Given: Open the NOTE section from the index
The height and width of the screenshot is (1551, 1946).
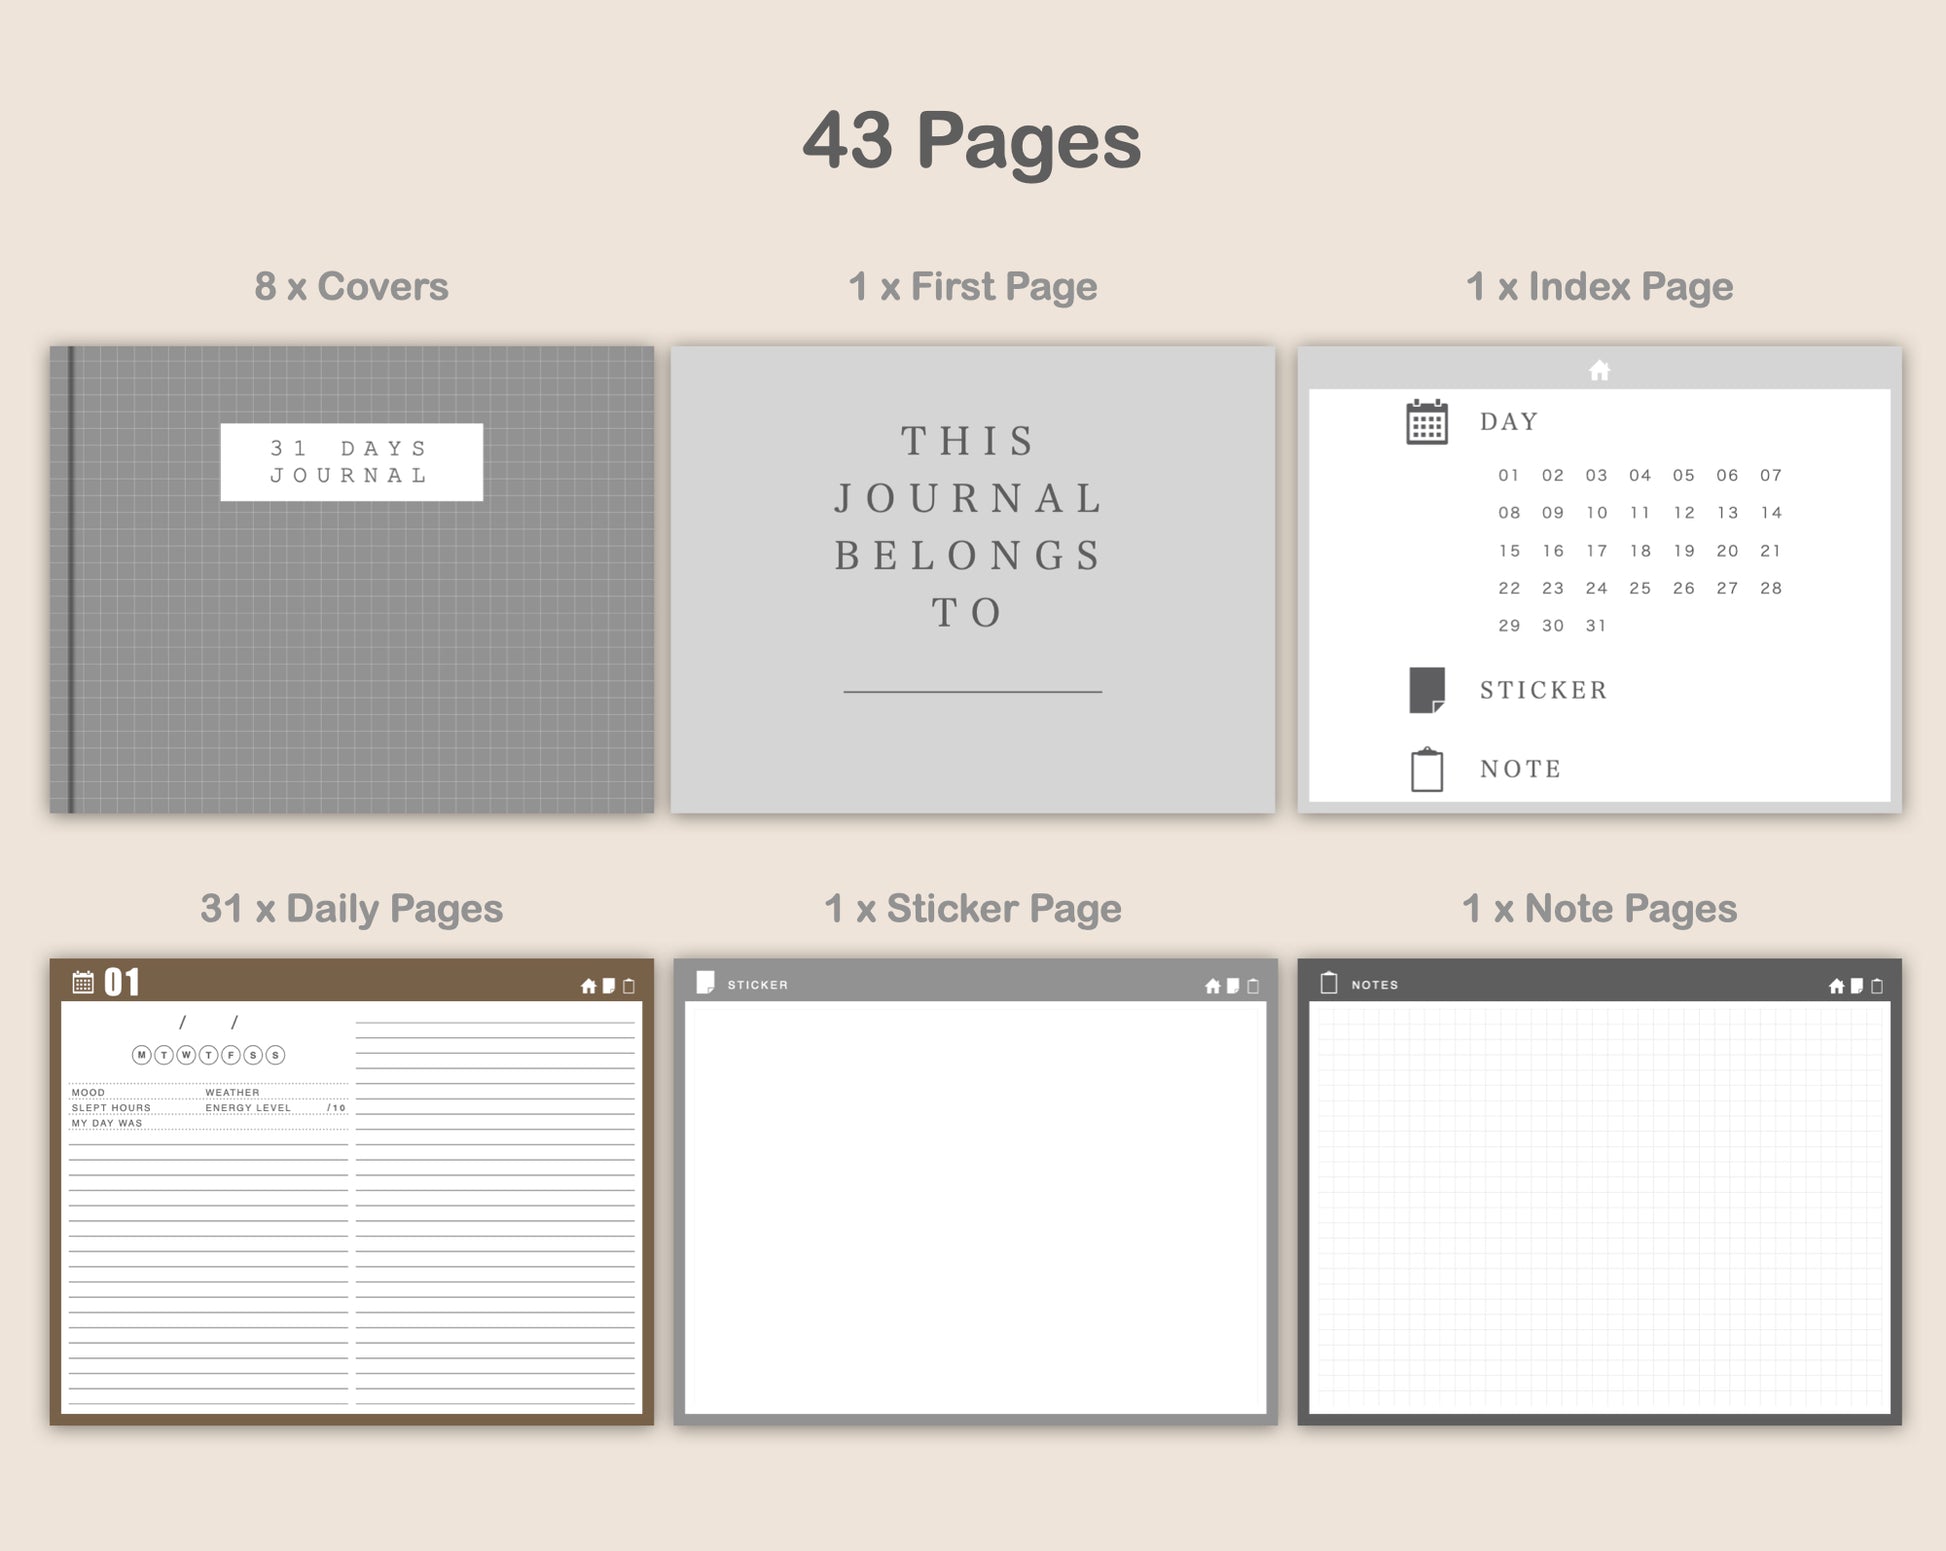Looking at the screenshot, I should [1520, 769].
